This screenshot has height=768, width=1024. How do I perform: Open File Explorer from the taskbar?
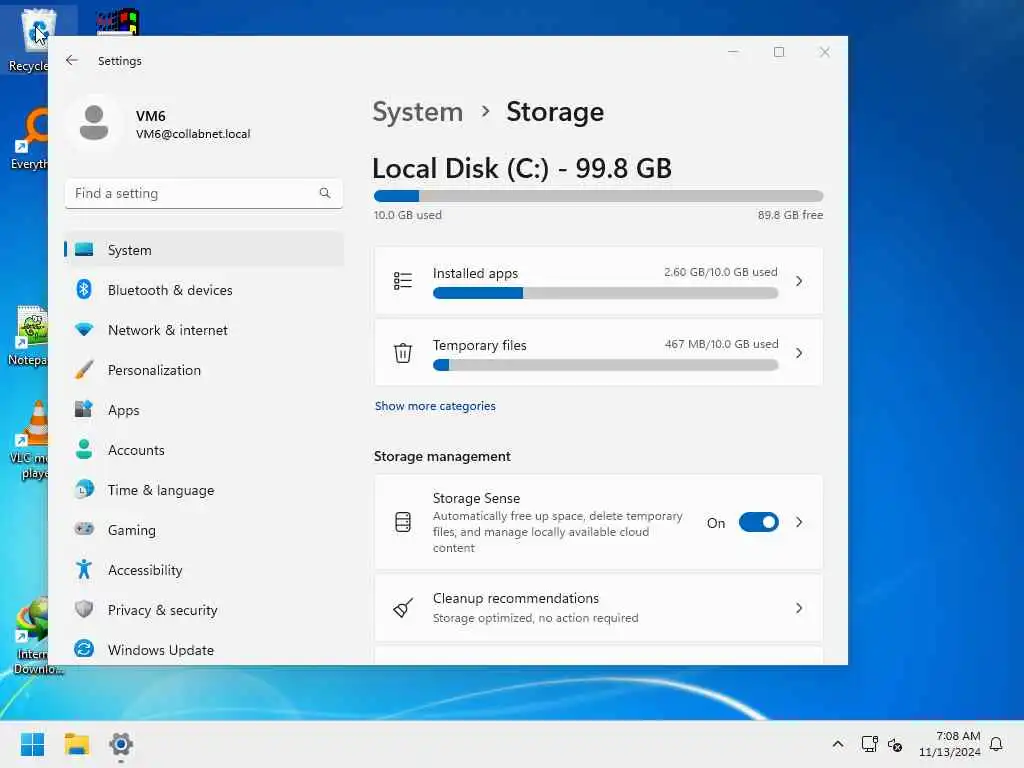pos(76,744)
